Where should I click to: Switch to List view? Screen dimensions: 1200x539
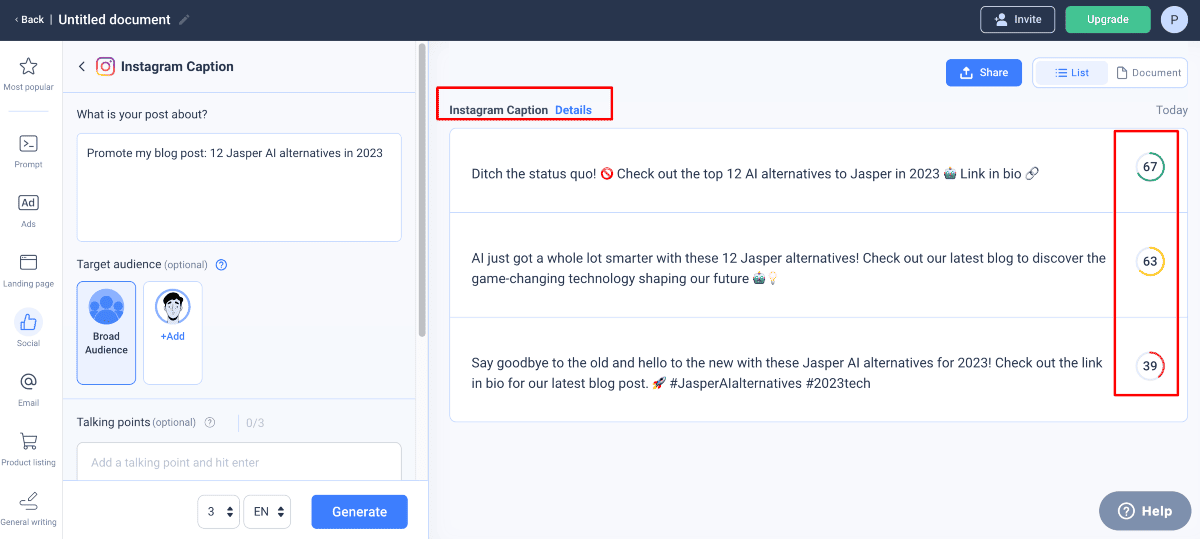tap(1071, 73)
